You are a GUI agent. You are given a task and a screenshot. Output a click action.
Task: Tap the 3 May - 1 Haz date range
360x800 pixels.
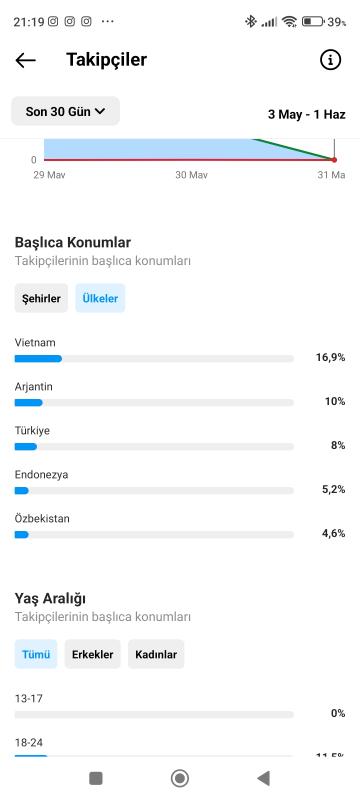tap(306, 114)
